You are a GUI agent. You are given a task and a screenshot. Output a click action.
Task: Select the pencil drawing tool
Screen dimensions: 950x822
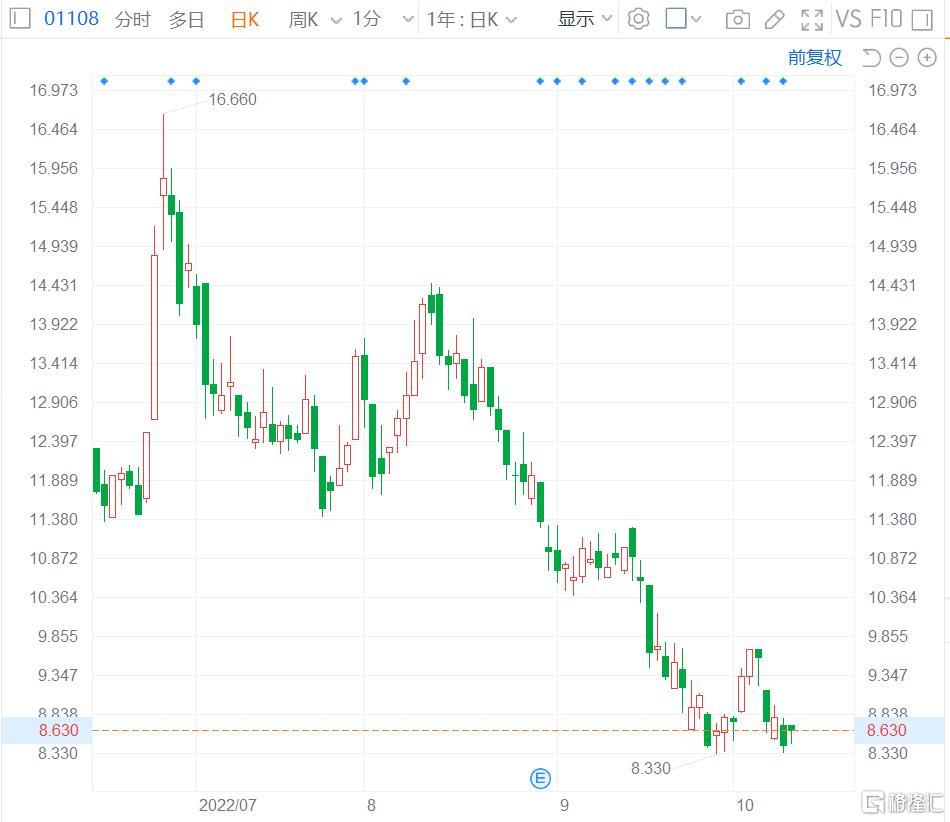click(x=774, y=19)
